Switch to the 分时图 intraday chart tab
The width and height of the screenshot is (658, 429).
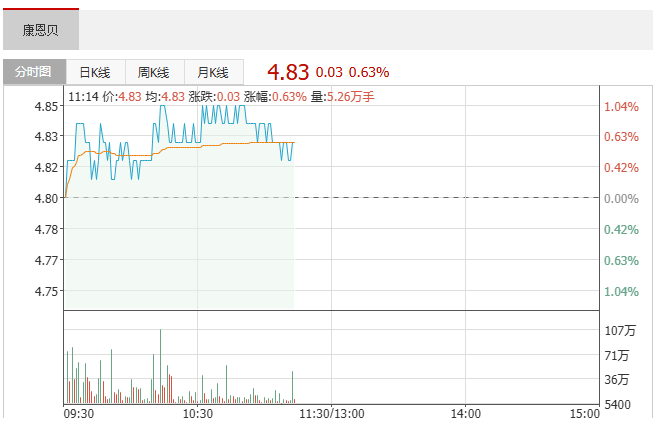click(x=34, y=73)
